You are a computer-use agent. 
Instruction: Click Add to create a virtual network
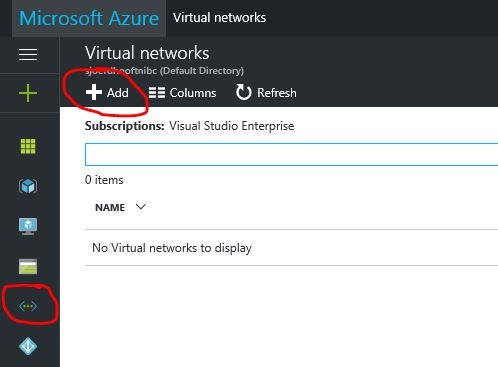coord(107,93)
